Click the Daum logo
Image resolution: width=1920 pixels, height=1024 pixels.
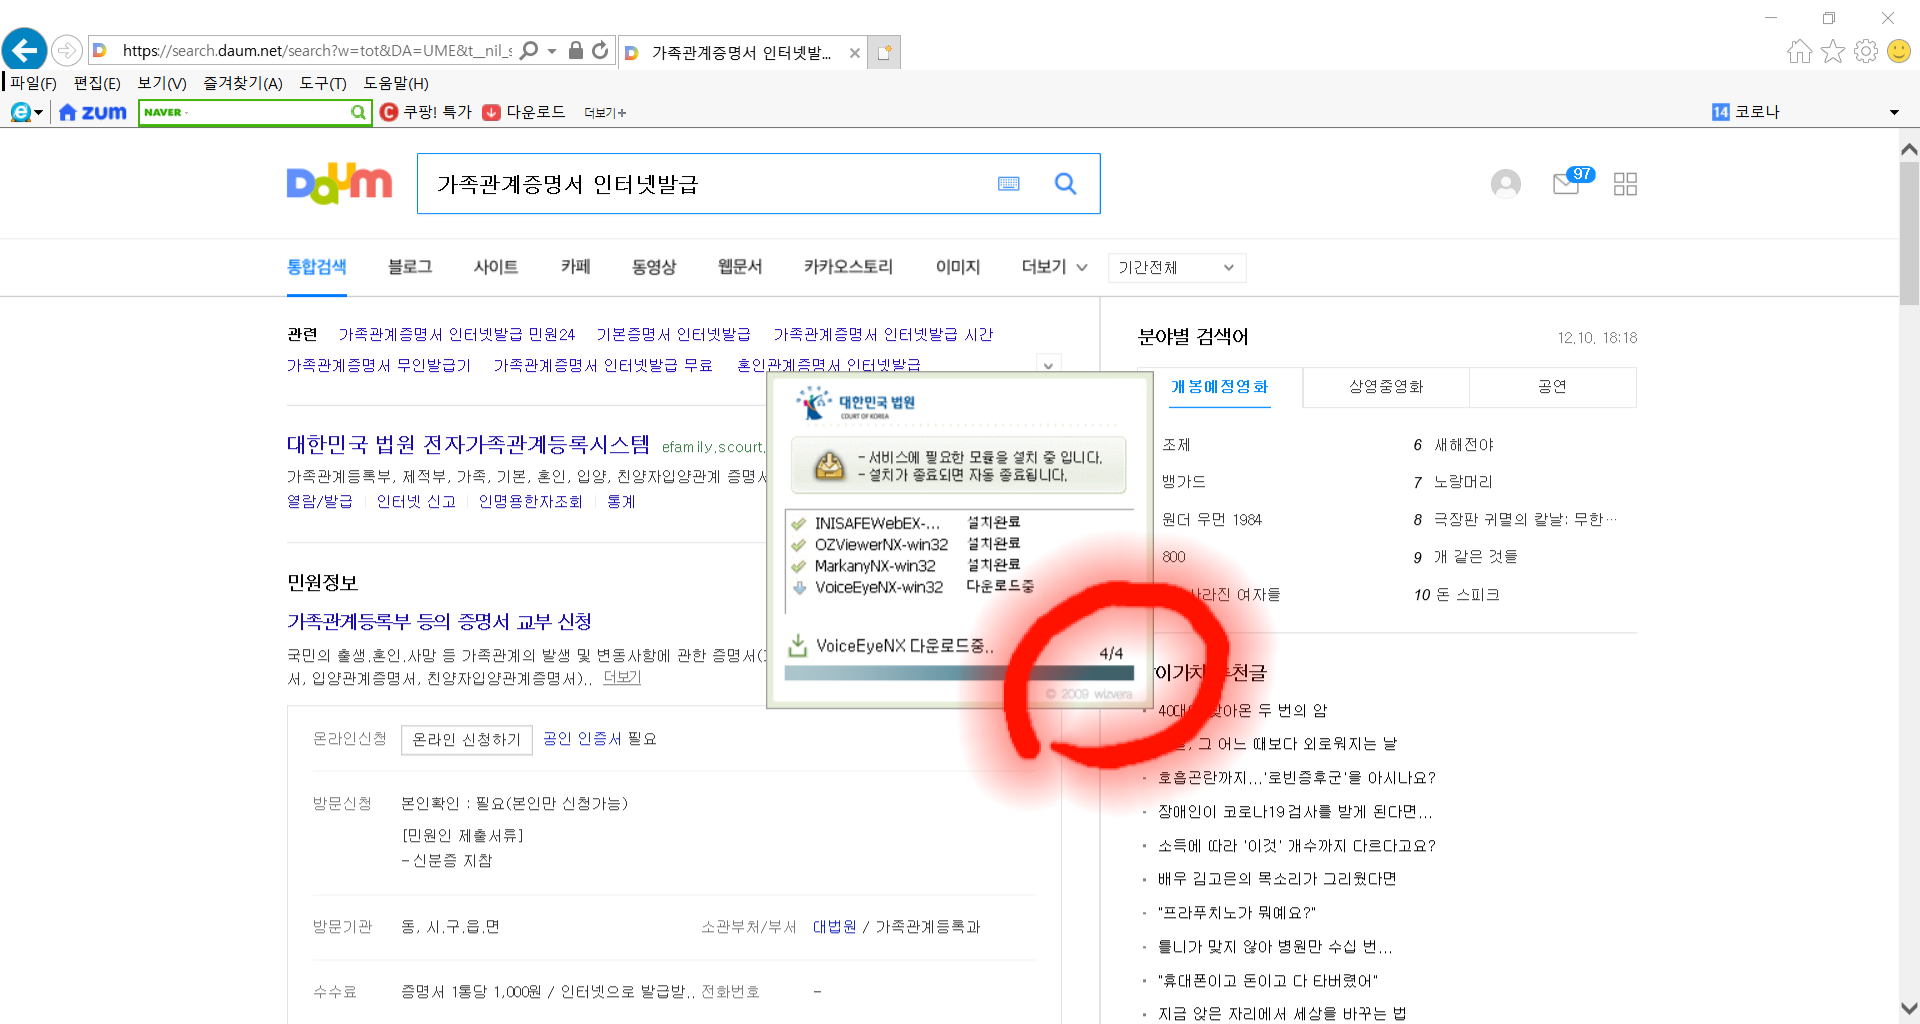click(339, 184)
